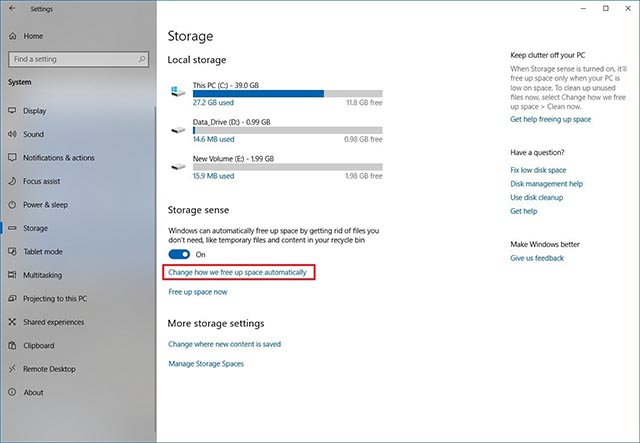Click the Notifications & actions icon

(x=12, y=158)
